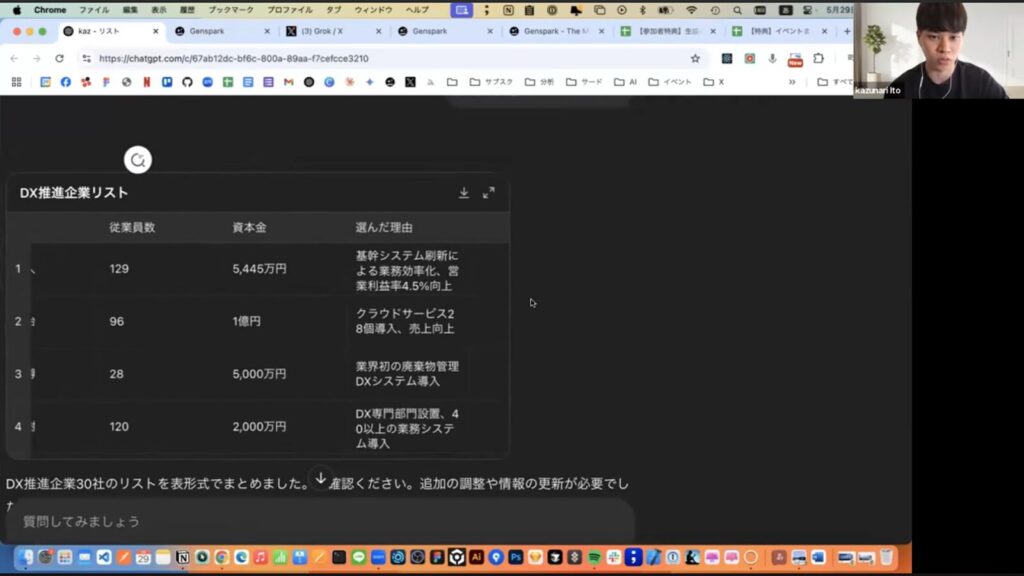Viewport: 1024px width, 576px height.
Task: Expand the DX推進企業リスト table to fullscreen
Action: tap(489, 193)
